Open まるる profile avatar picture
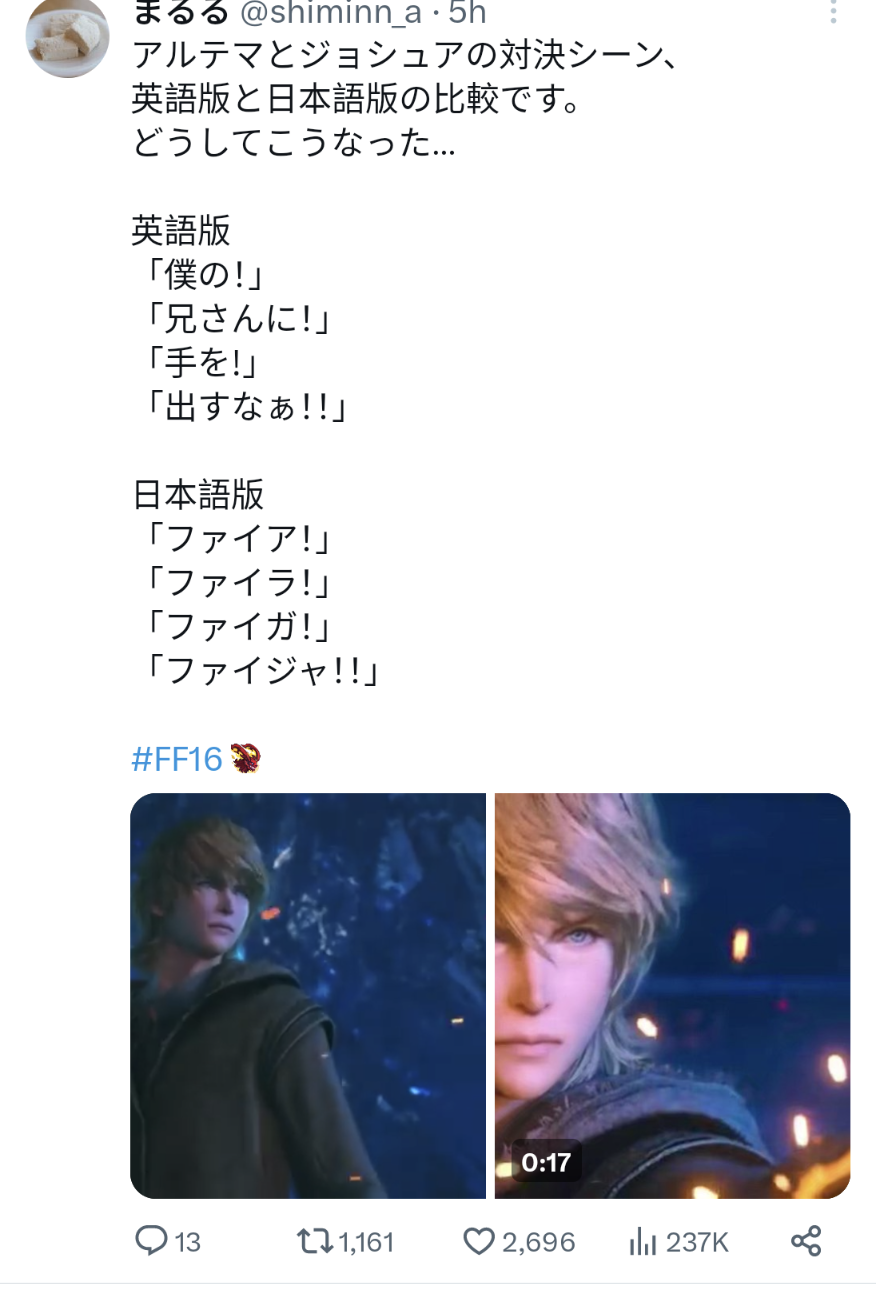The height and width of the screenshot is (1302, 876). (x=67, y=36)
